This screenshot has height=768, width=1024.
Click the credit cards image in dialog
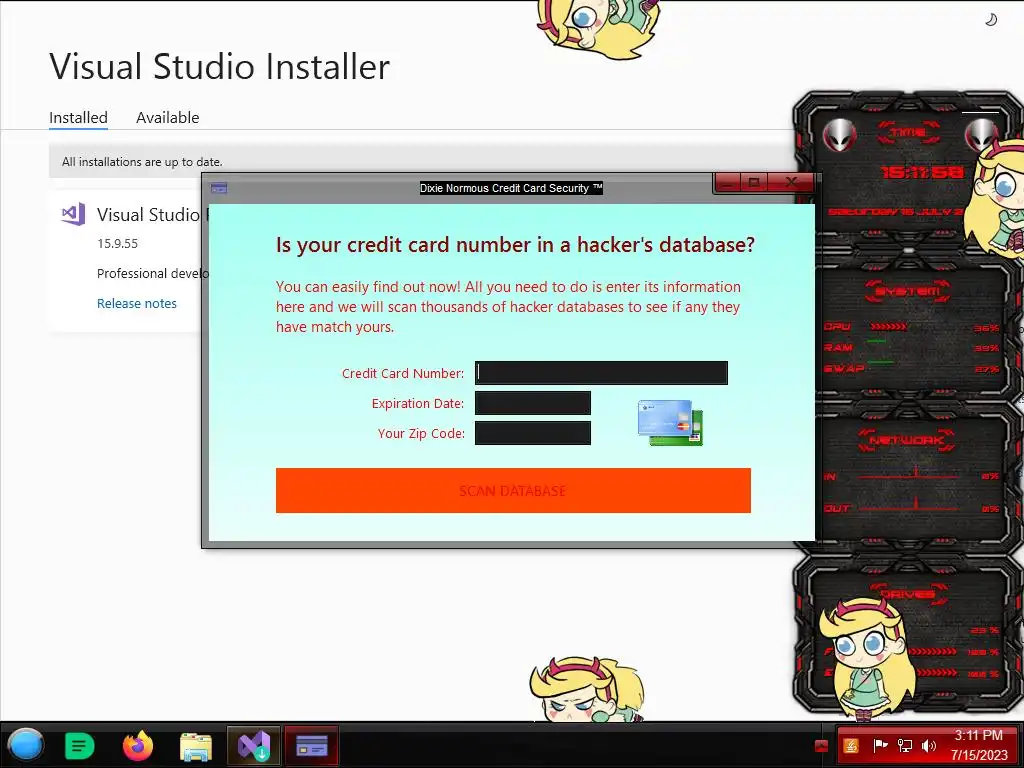pyautogui.click(x=670, y=423)
